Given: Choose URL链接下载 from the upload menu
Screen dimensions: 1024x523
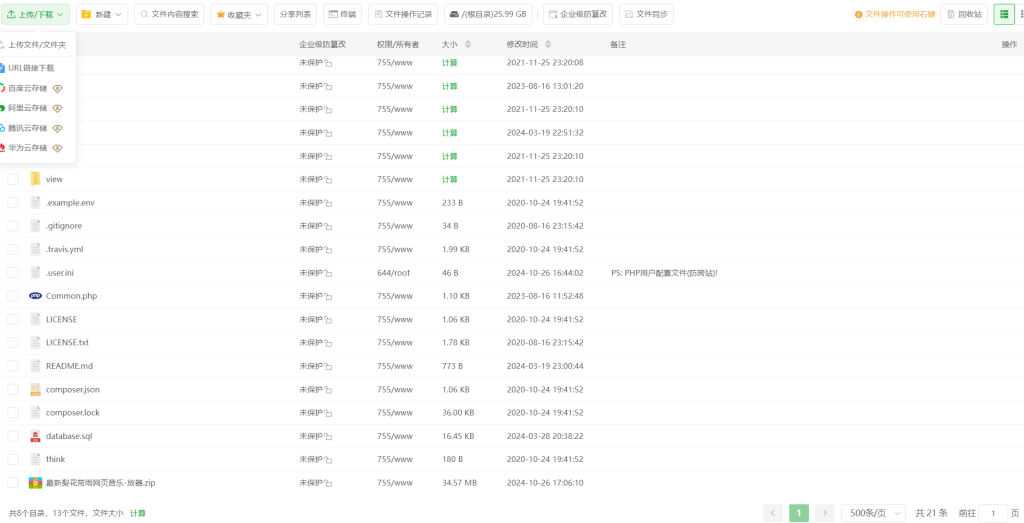Looking at the screenshot, I should pyautogui.click(x=31, y=68).
